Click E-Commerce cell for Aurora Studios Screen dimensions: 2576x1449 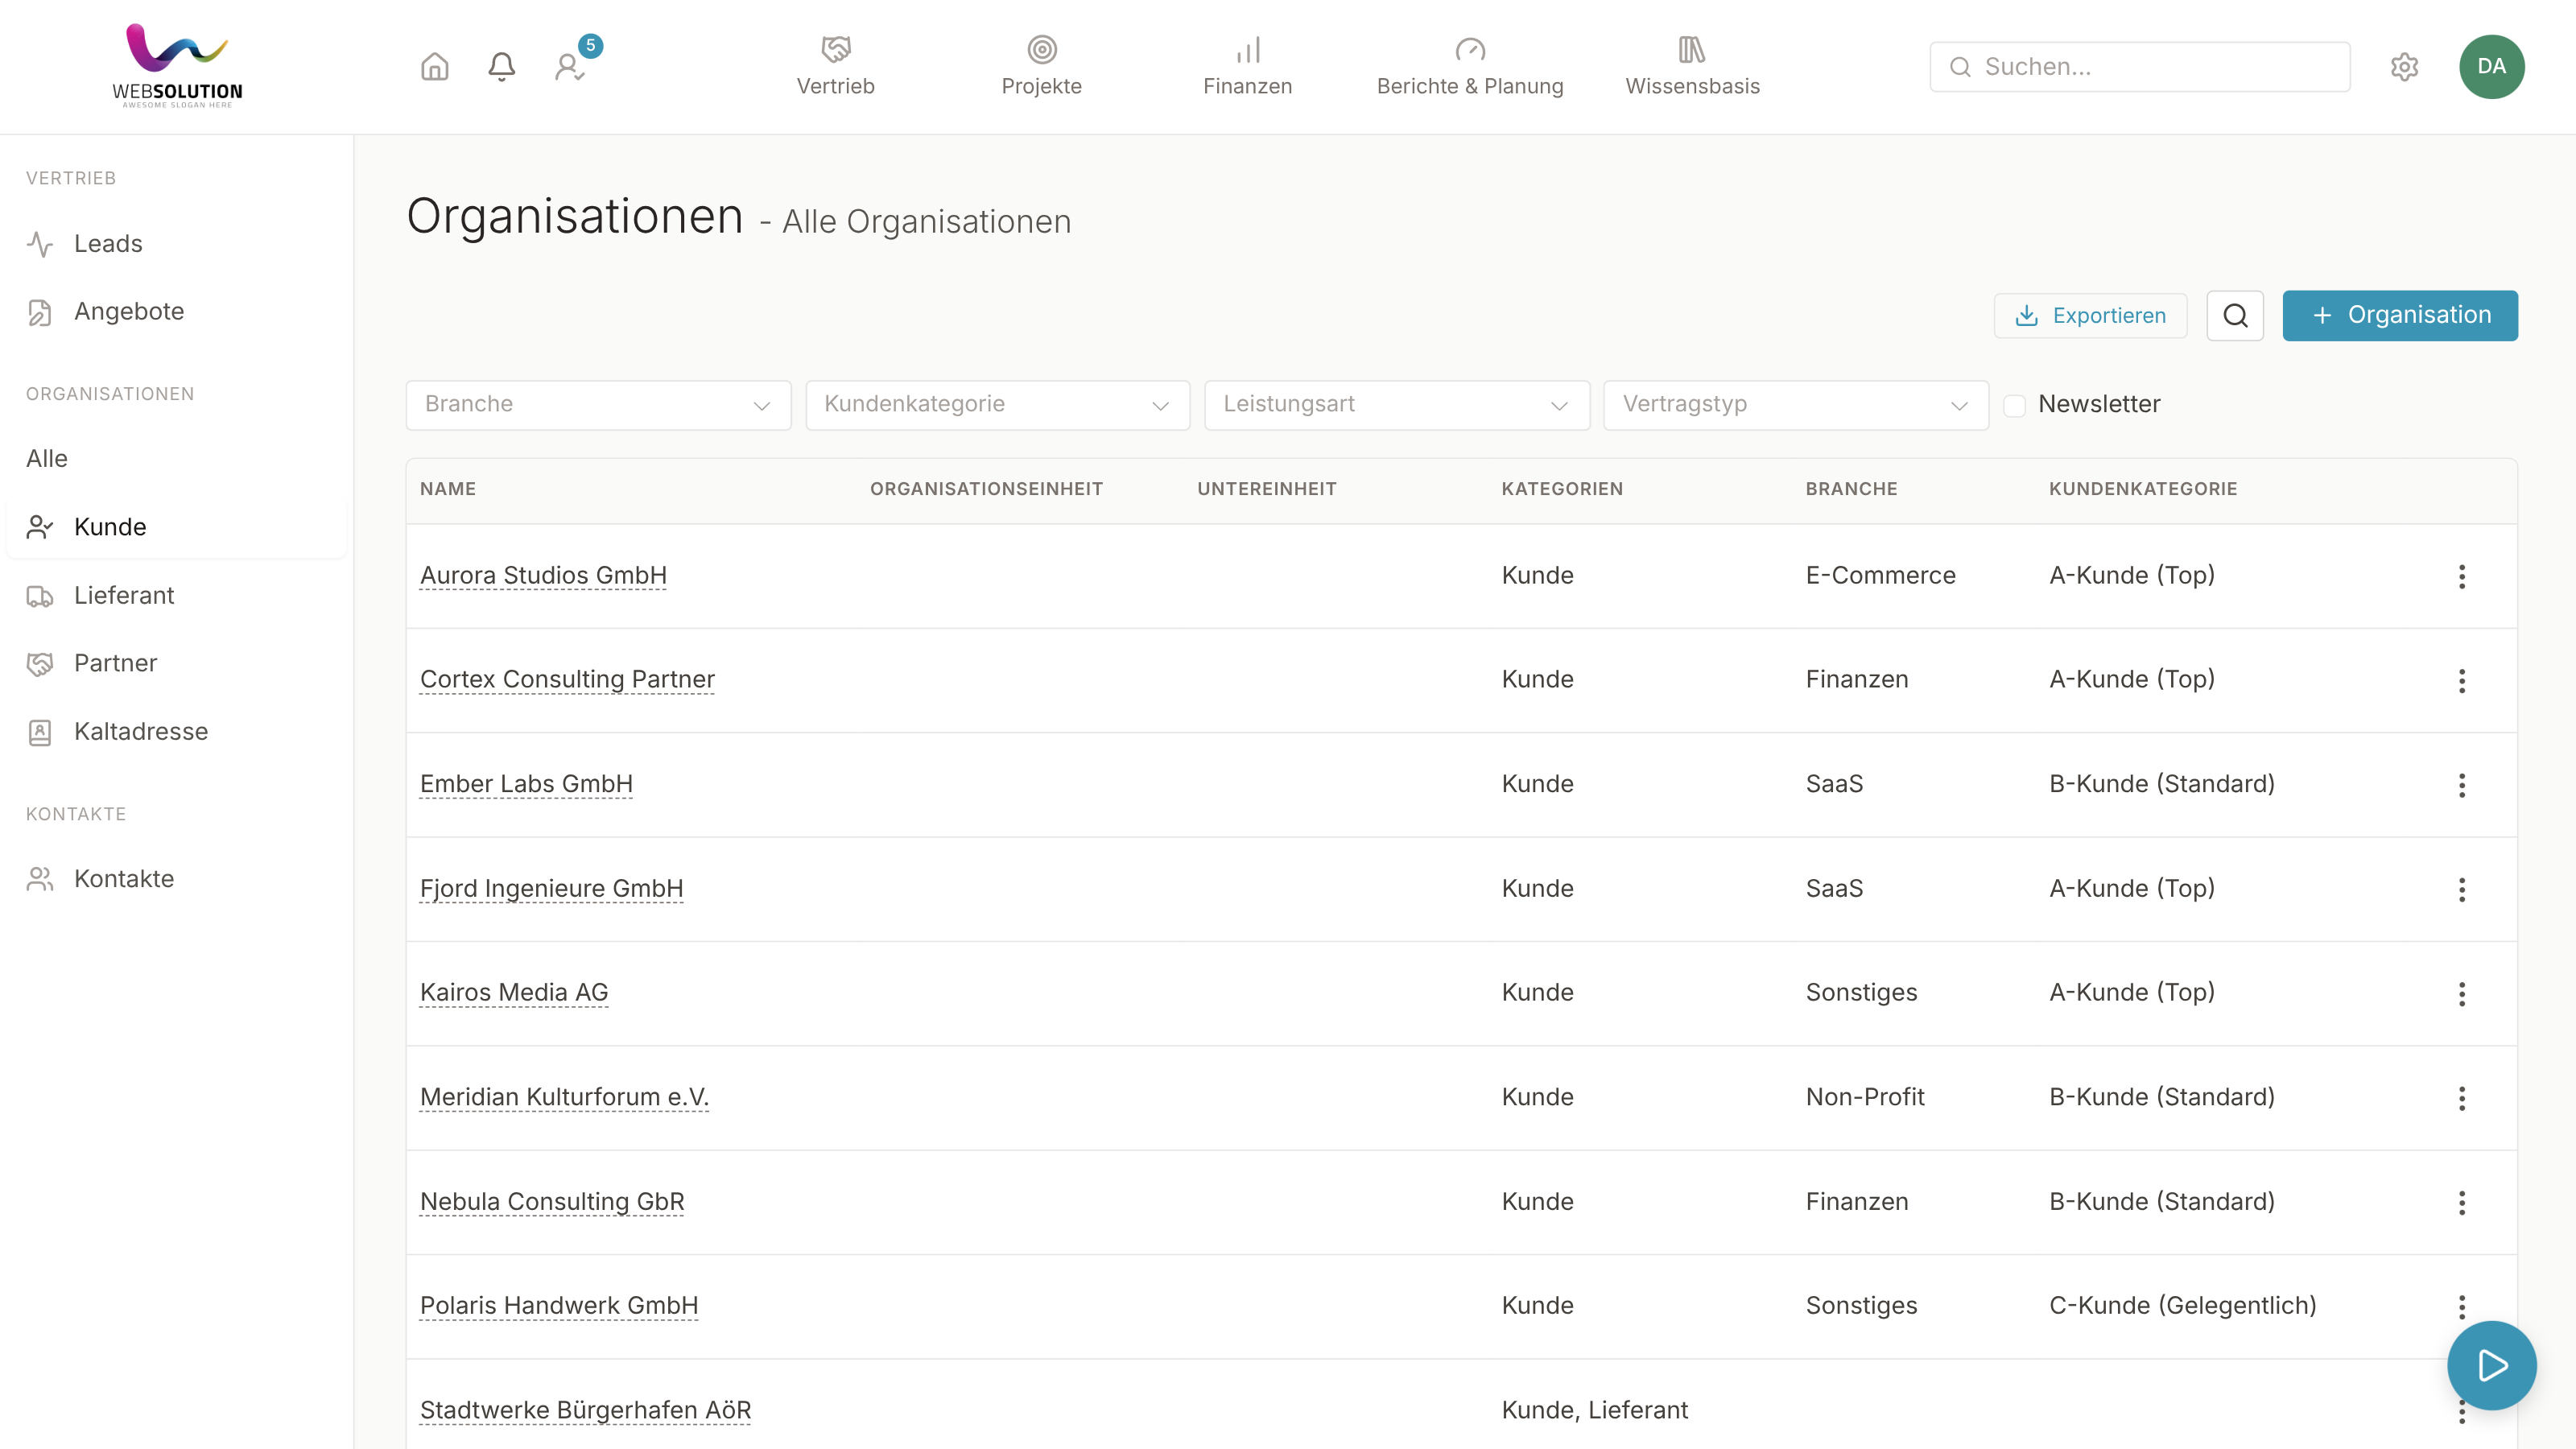(x=1880, y=575)
